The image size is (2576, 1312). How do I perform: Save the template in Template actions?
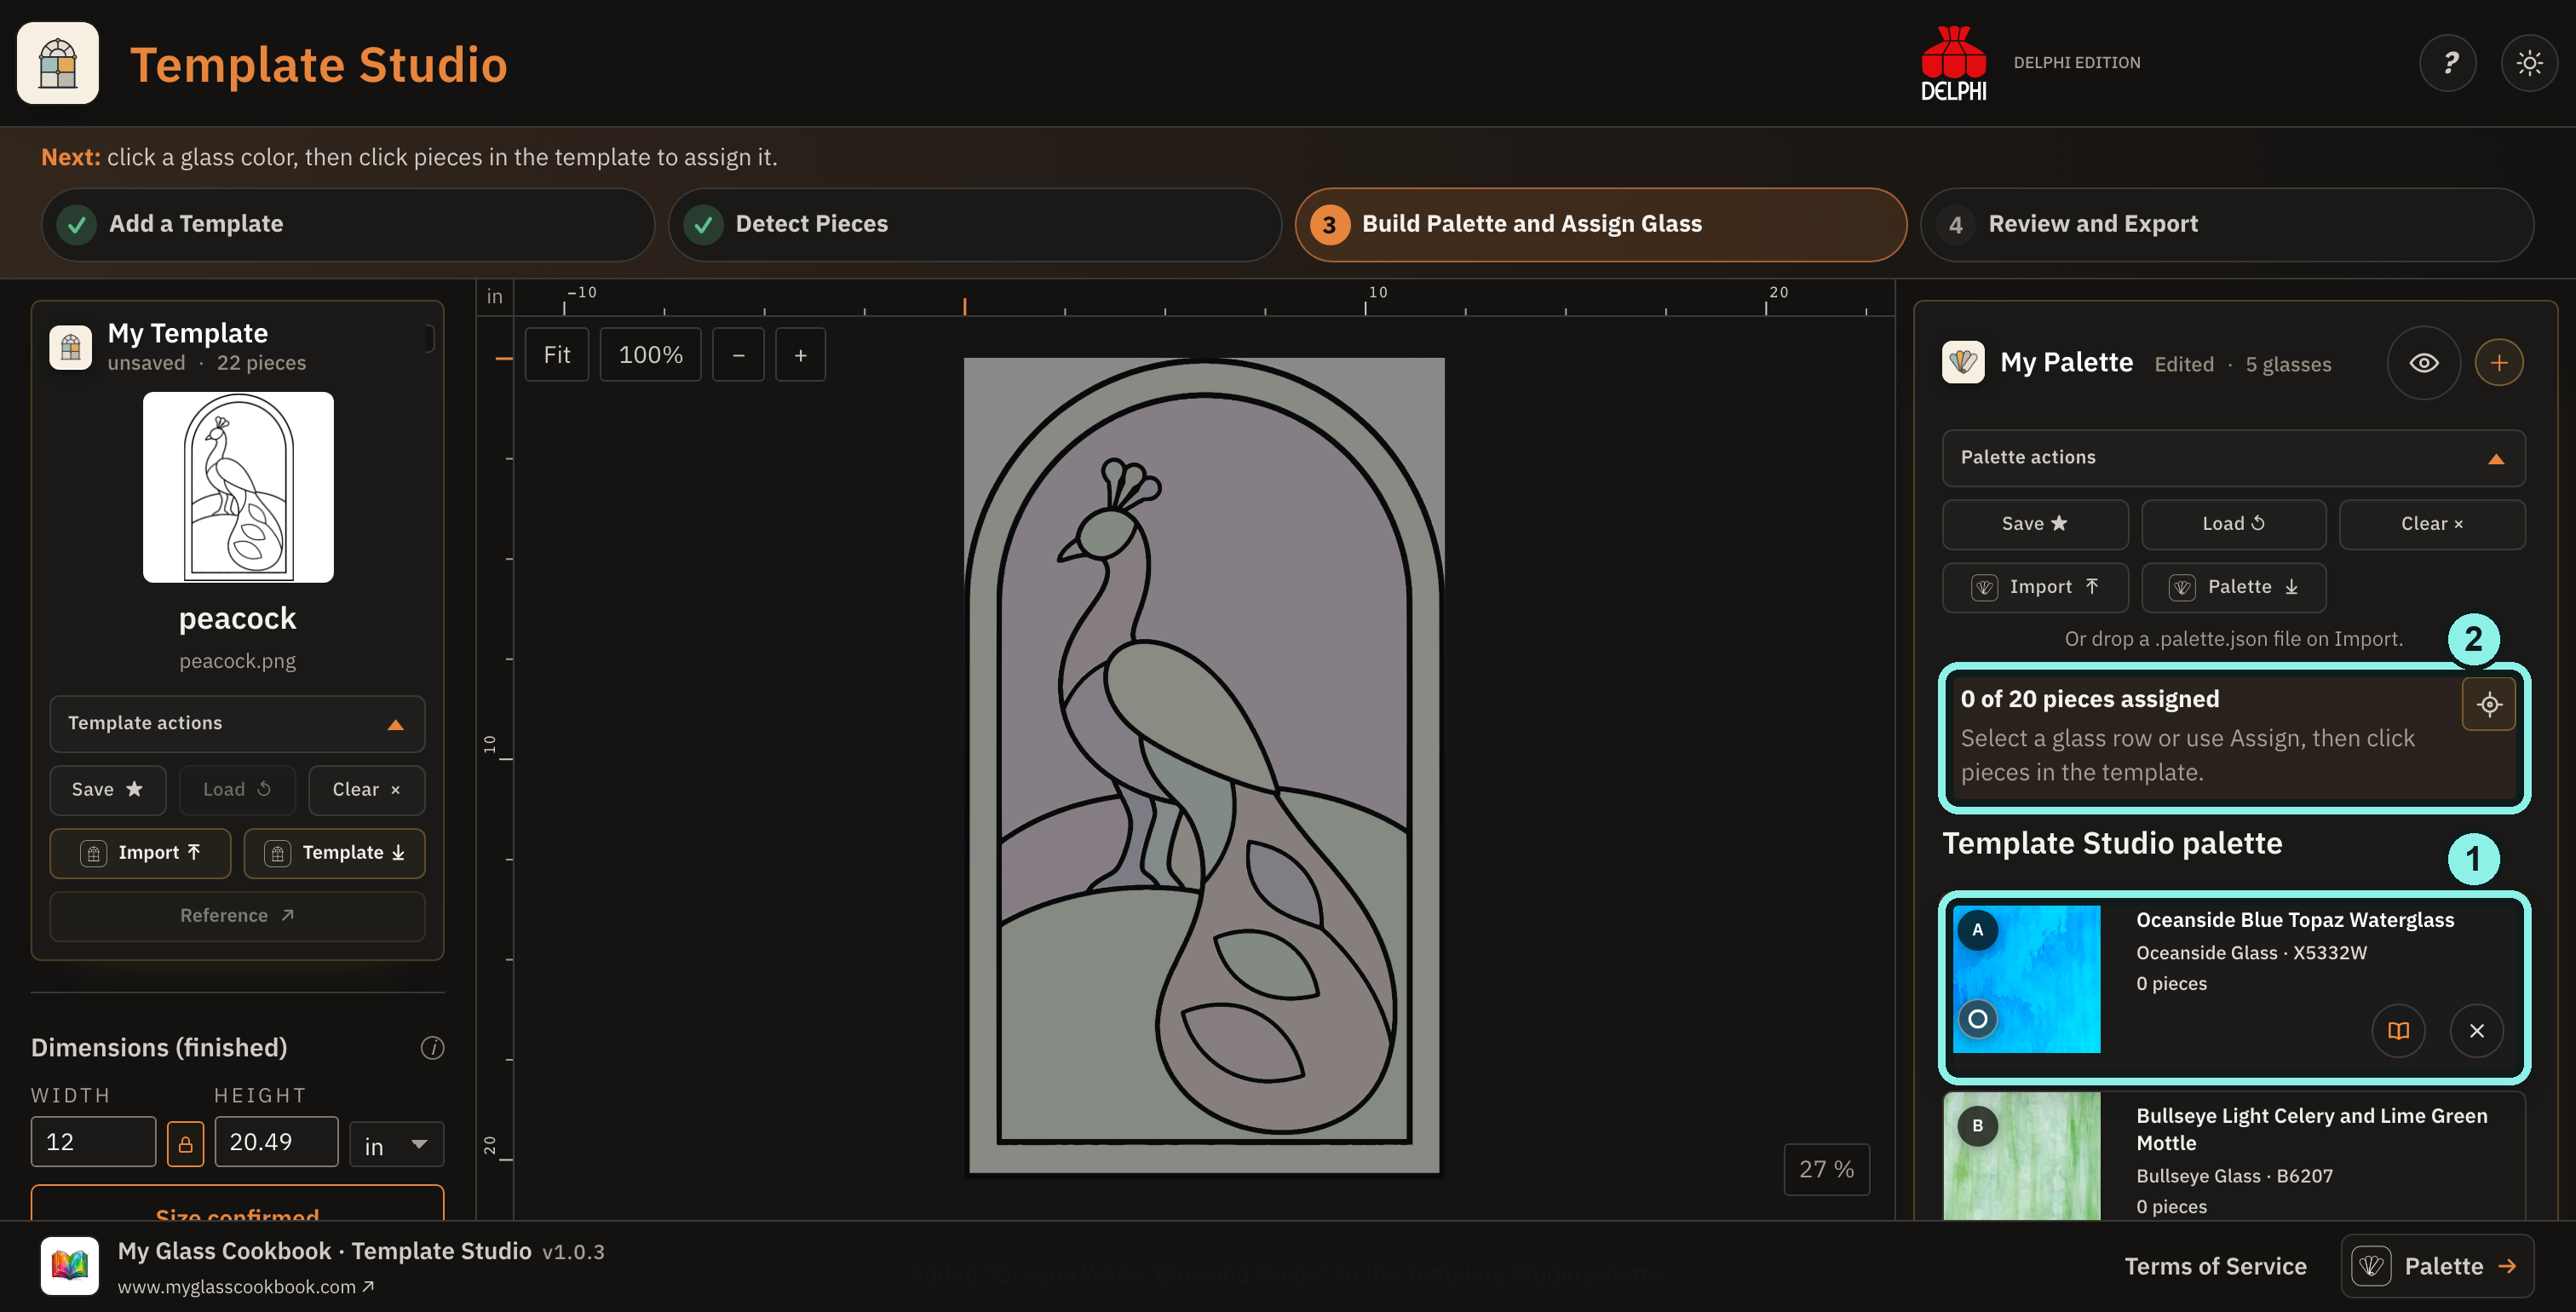(107, 790)
